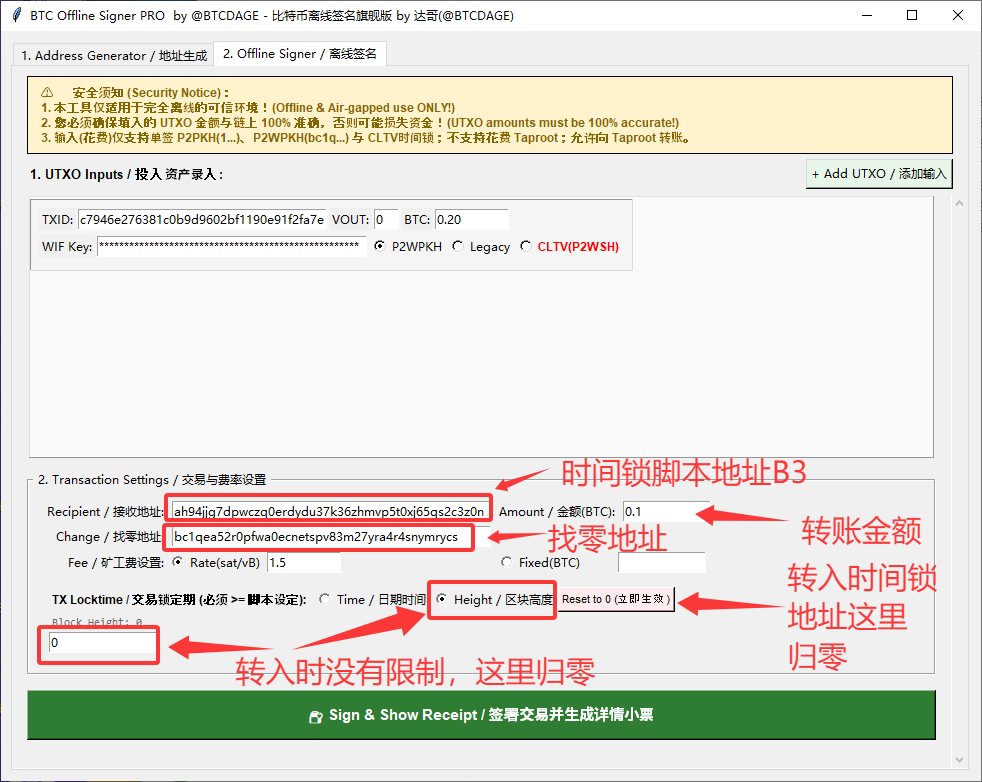The width and height of the screenshot is (982, 782).
Task: Click the Add UTXO button
Action: [878, 174]
